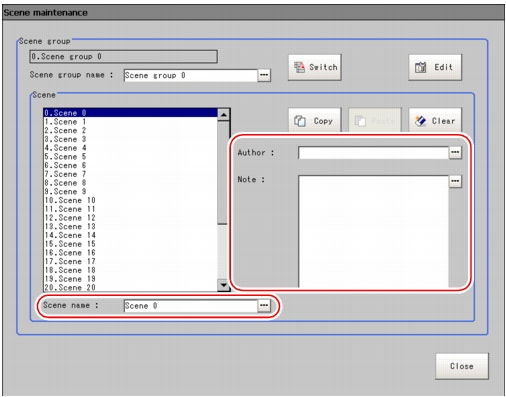Open the editor for Scene group name
Image resolution: width=506 pixels, height=397 pixels.
(264, 75)
